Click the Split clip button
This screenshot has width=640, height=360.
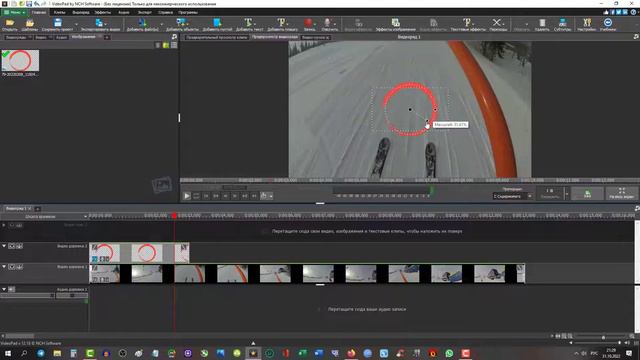550,193
